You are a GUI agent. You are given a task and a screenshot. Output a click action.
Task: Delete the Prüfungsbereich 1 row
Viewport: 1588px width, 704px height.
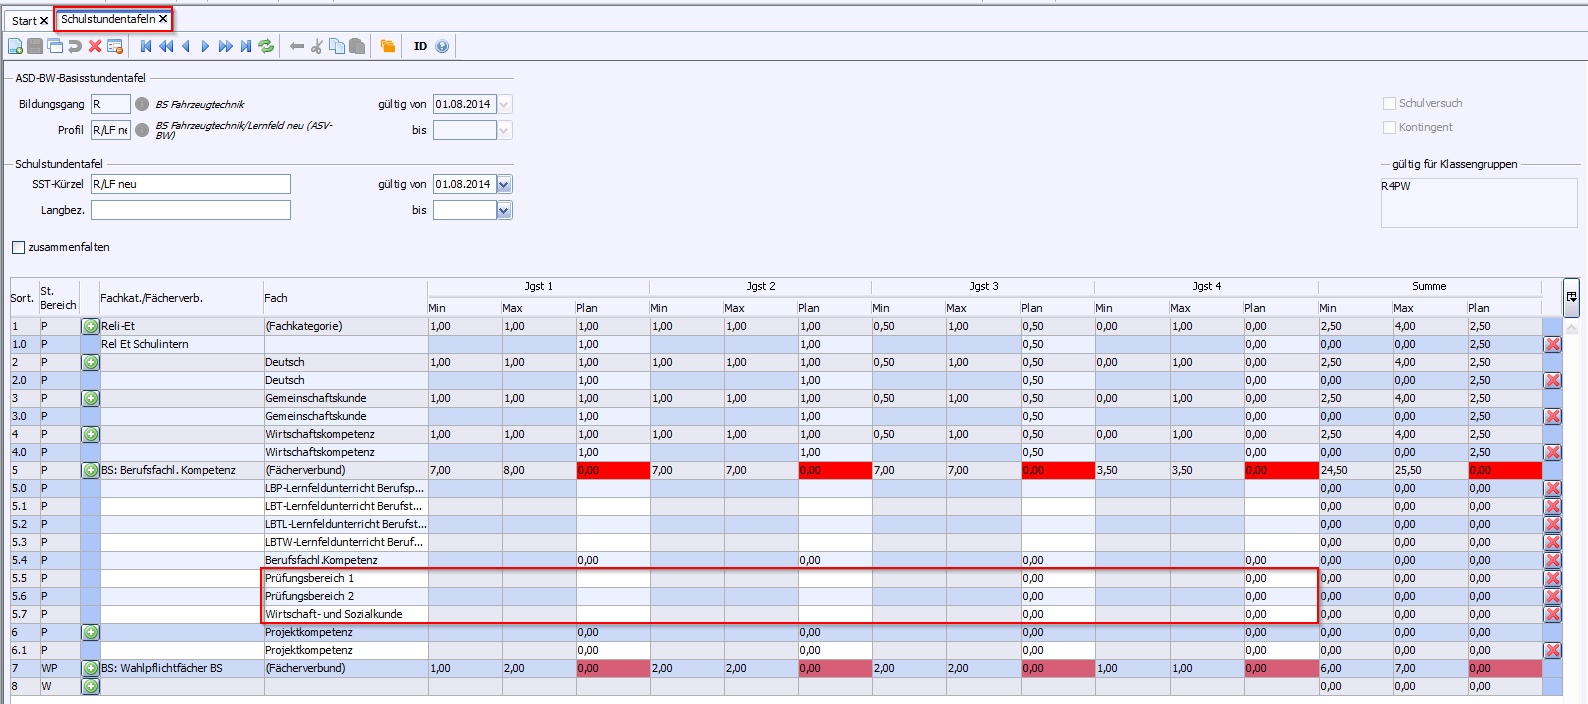click(1552, 578)
